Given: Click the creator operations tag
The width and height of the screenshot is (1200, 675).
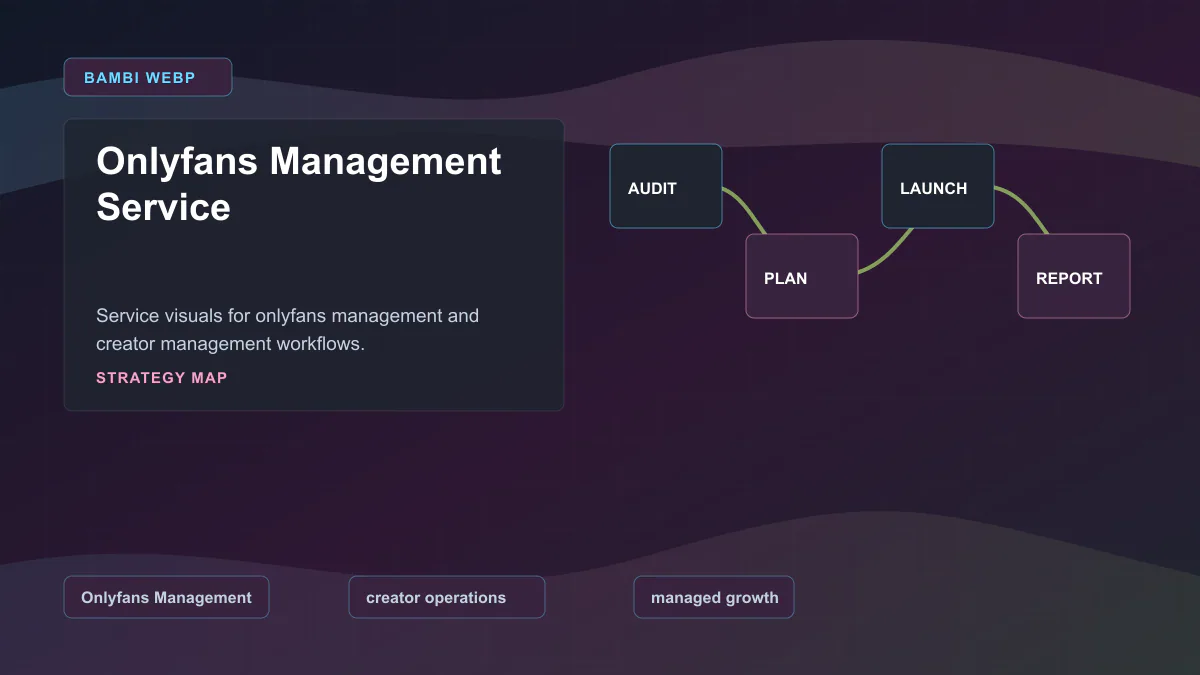Looking at the screenshot, I should tap(447, 597).
